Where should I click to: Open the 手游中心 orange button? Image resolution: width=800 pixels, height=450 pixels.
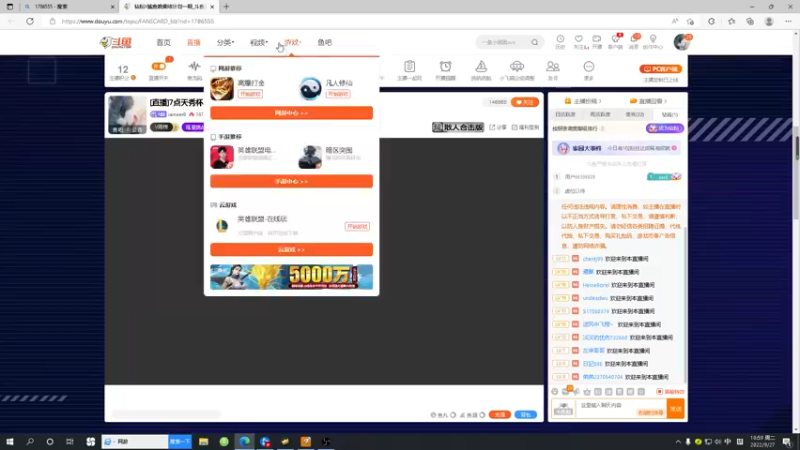[291, 181]
